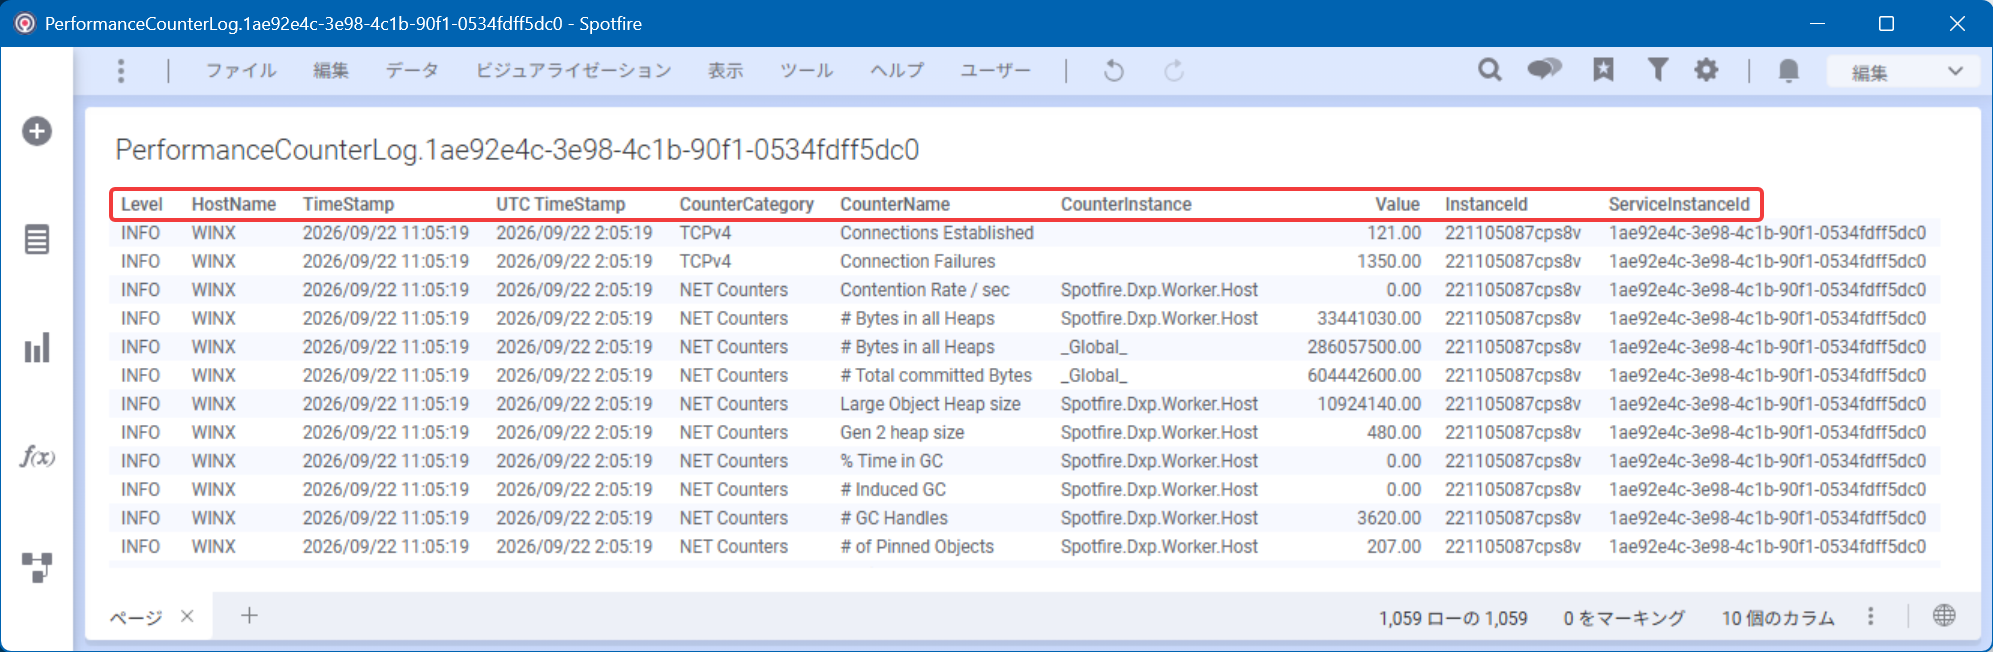Viewport: 1993px width, 652px height.
Task: Click the notifications bell icon
Action: click(1789, 70)
